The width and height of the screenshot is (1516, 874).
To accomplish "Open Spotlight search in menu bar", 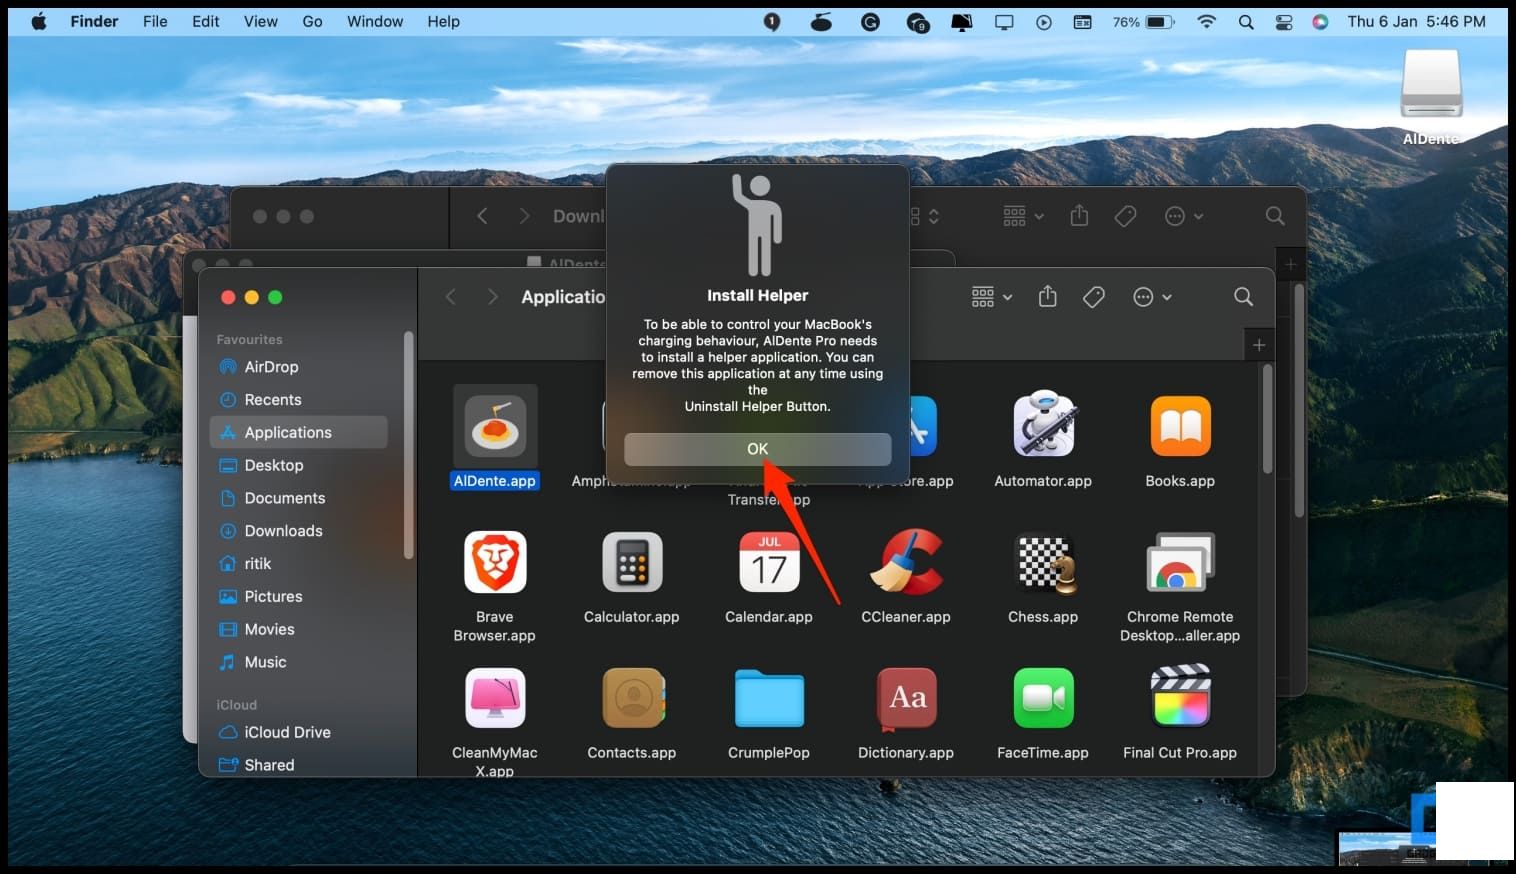I will pyautogui.click(x=1246, y=21).
